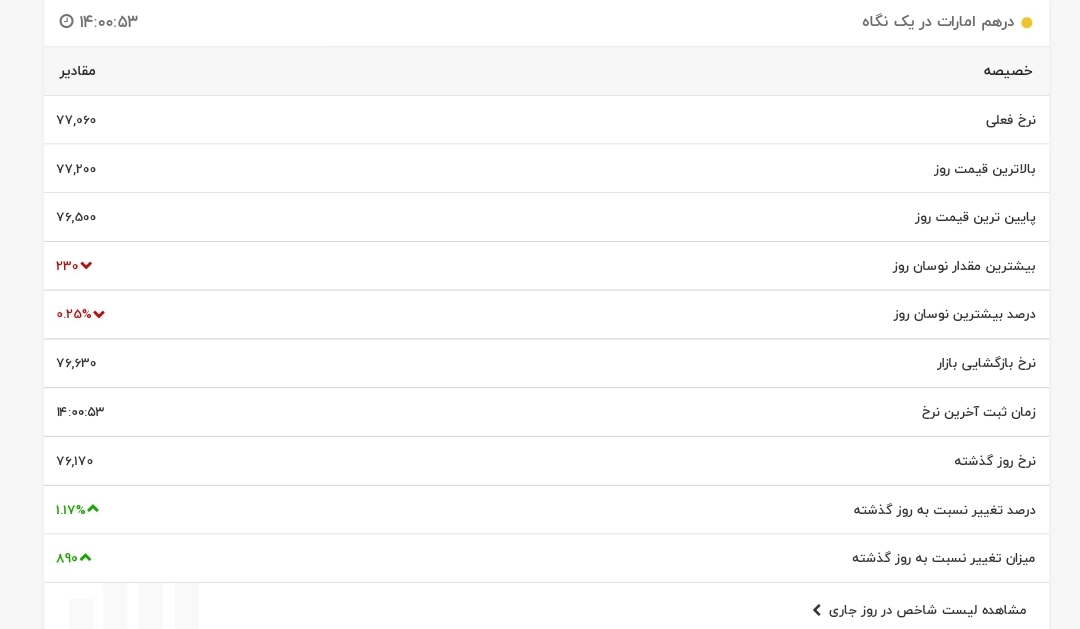Click the نرخ روز گذشته label
1080x629 pixels.
click(995, 460)
